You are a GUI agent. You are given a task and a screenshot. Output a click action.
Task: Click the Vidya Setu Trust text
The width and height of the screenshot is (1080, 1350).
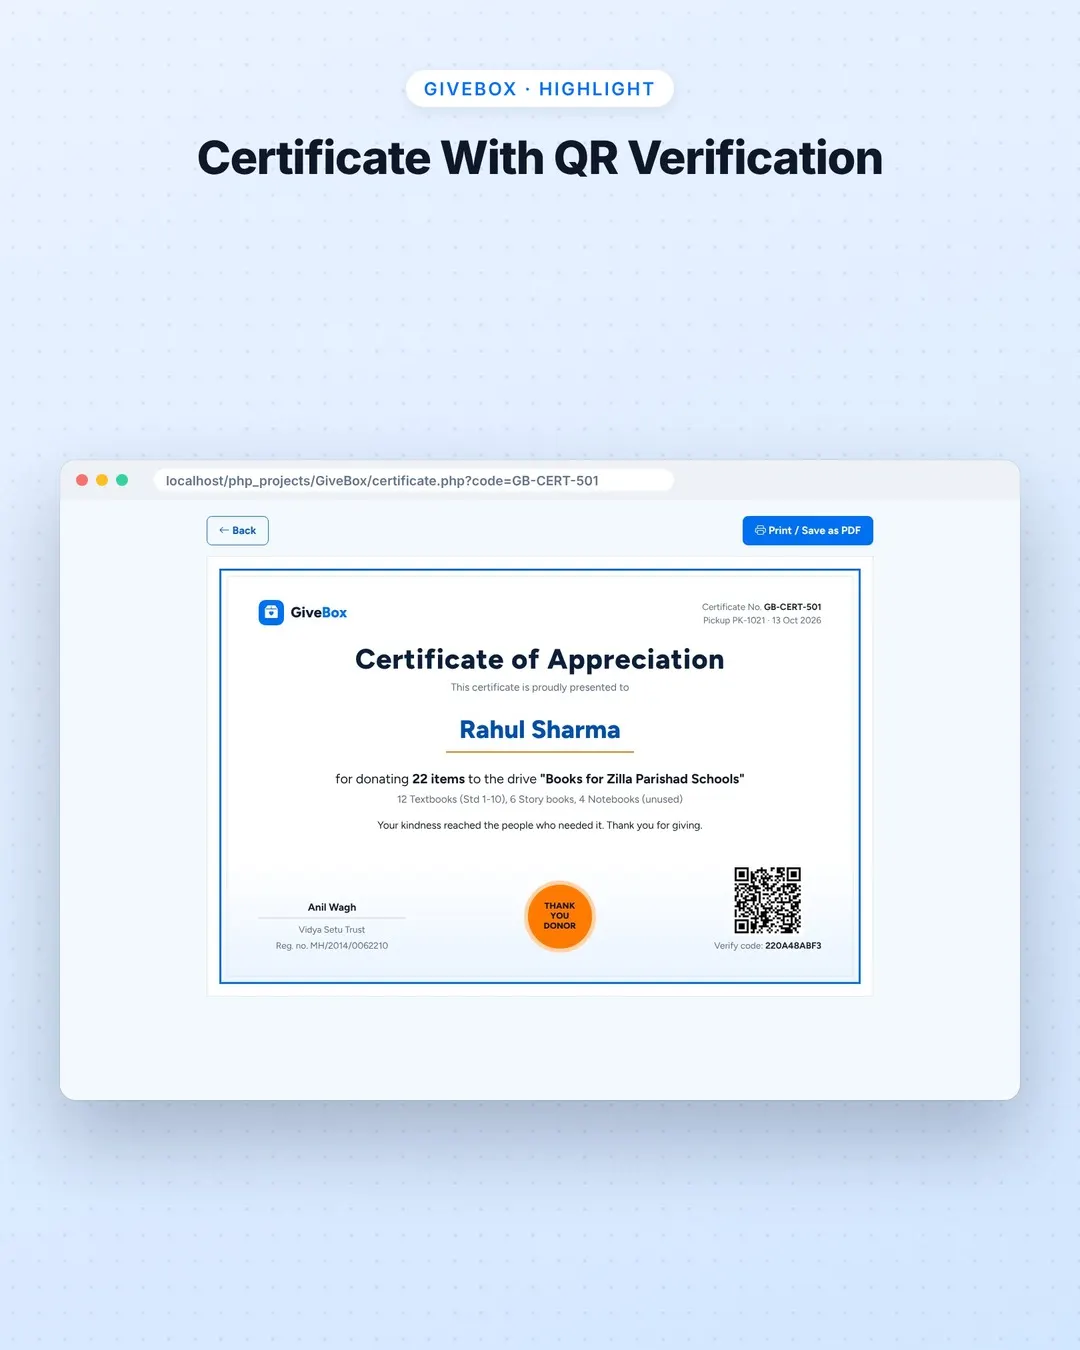pyautogui.click(x=332, y=930)
